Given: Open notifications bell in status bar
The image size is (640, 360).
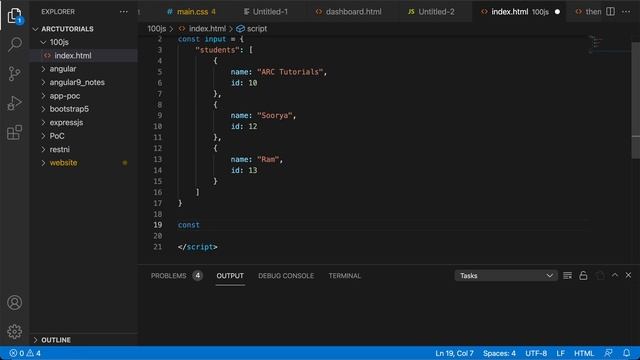Looking at the screenshot, I should tap(627, 353).
